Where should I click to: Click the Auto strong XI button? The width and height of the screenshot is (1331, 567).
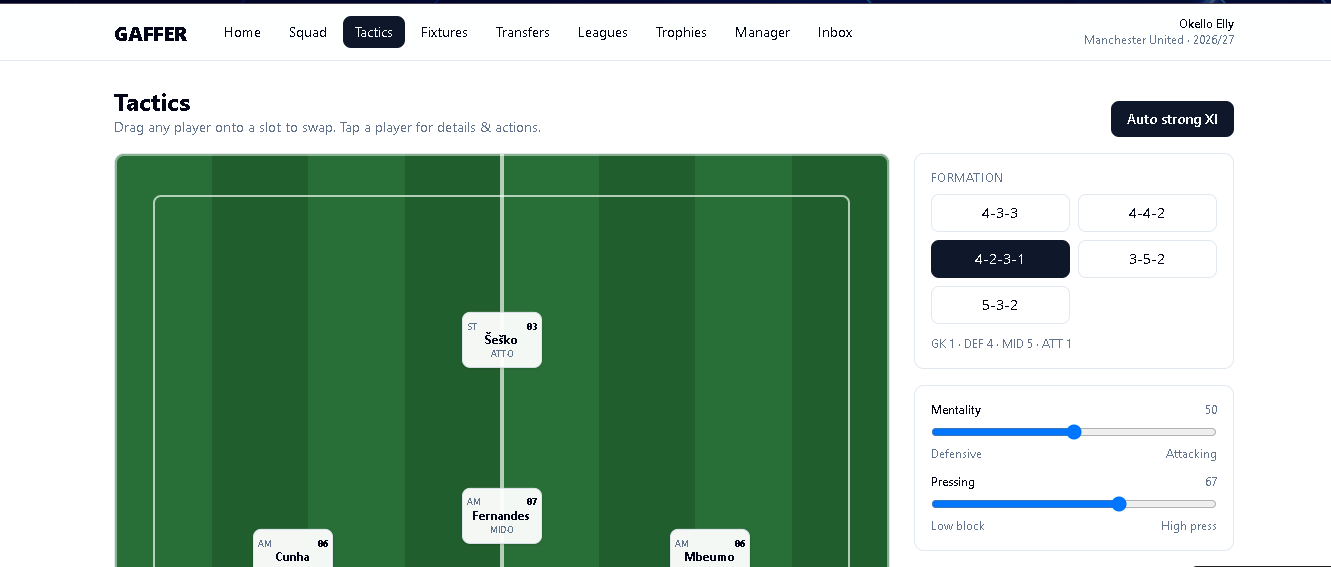pos(1172,119)
